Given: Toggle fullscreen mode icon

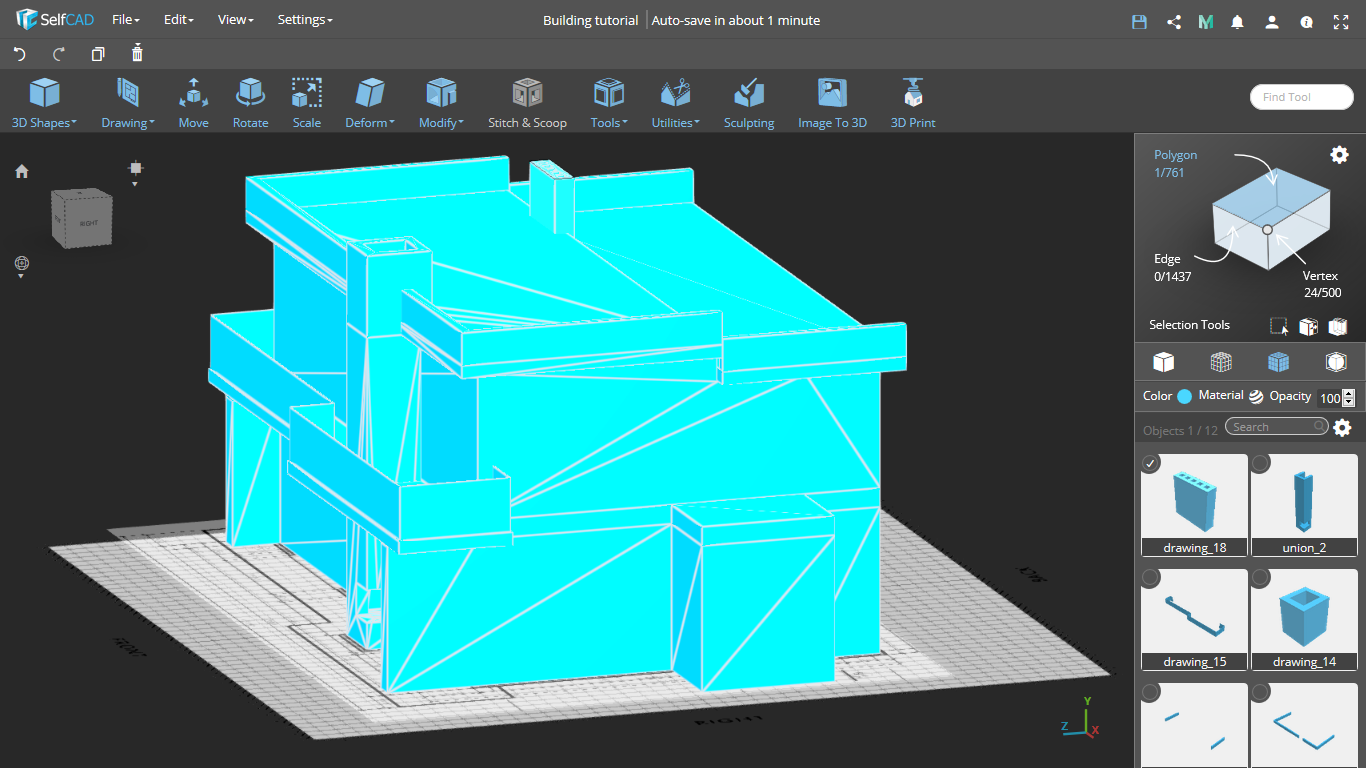Looking at the screenshot, I should [1341, 21].
